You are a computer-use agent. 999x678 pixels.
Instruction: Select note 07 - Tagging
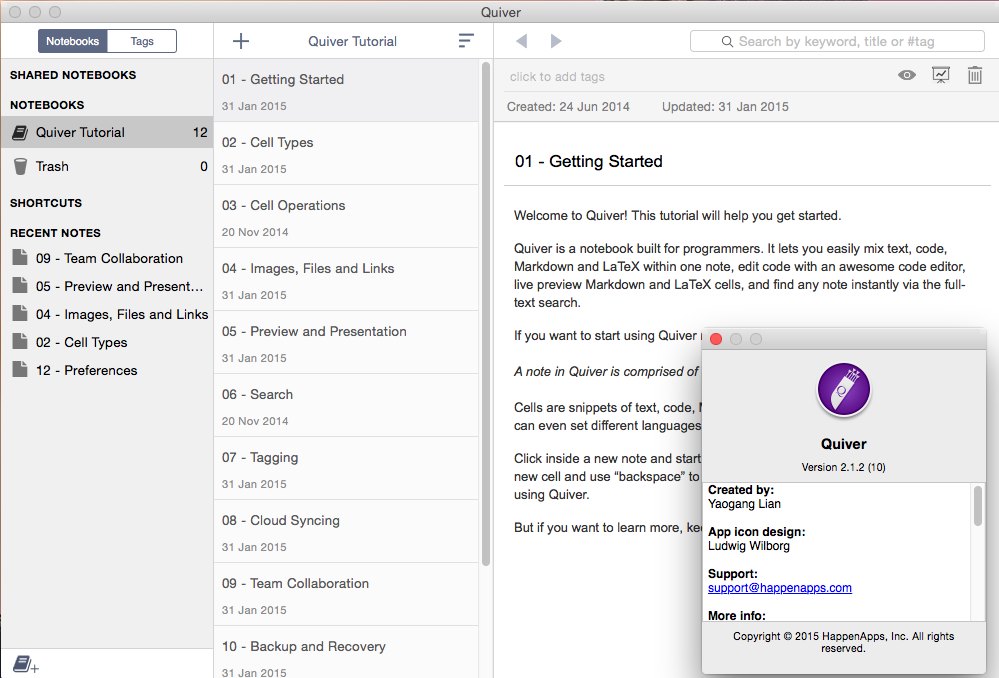[x=346, y=469]
